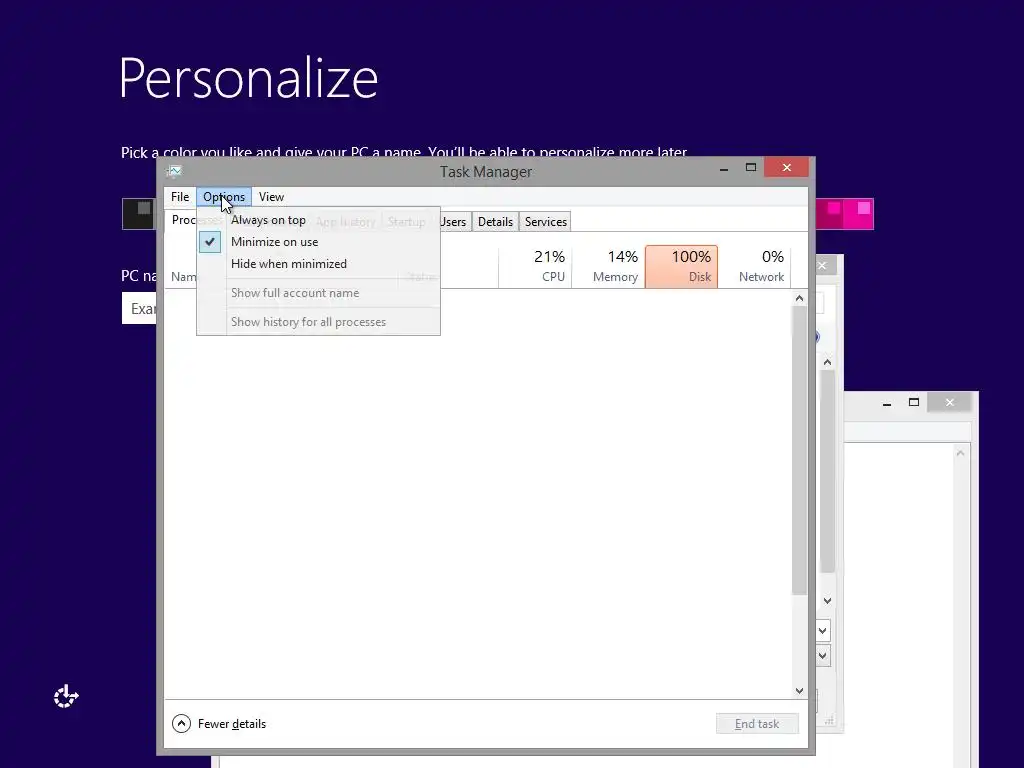The image size is (1024, 768).
Task: Open the upper dropdown in the middle background window
Action: [x=823, y=631]
